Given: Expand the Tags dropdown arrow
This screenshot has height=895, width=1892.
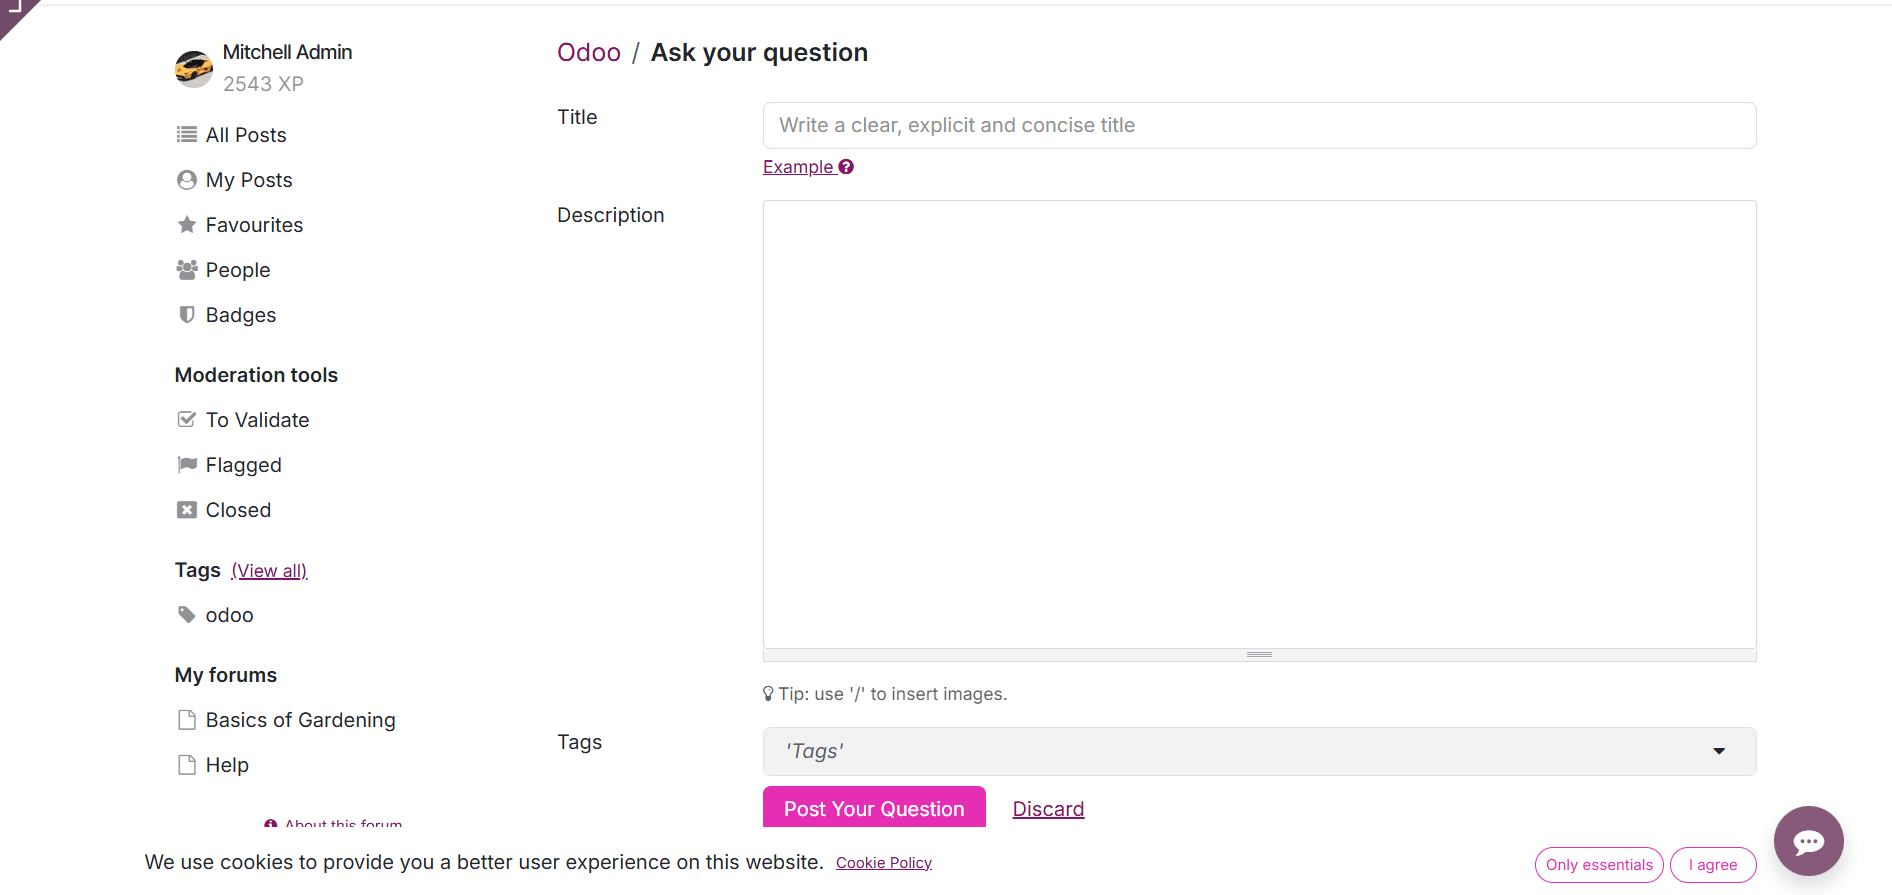Looking at the screenshot, I should pos(1719,752).
